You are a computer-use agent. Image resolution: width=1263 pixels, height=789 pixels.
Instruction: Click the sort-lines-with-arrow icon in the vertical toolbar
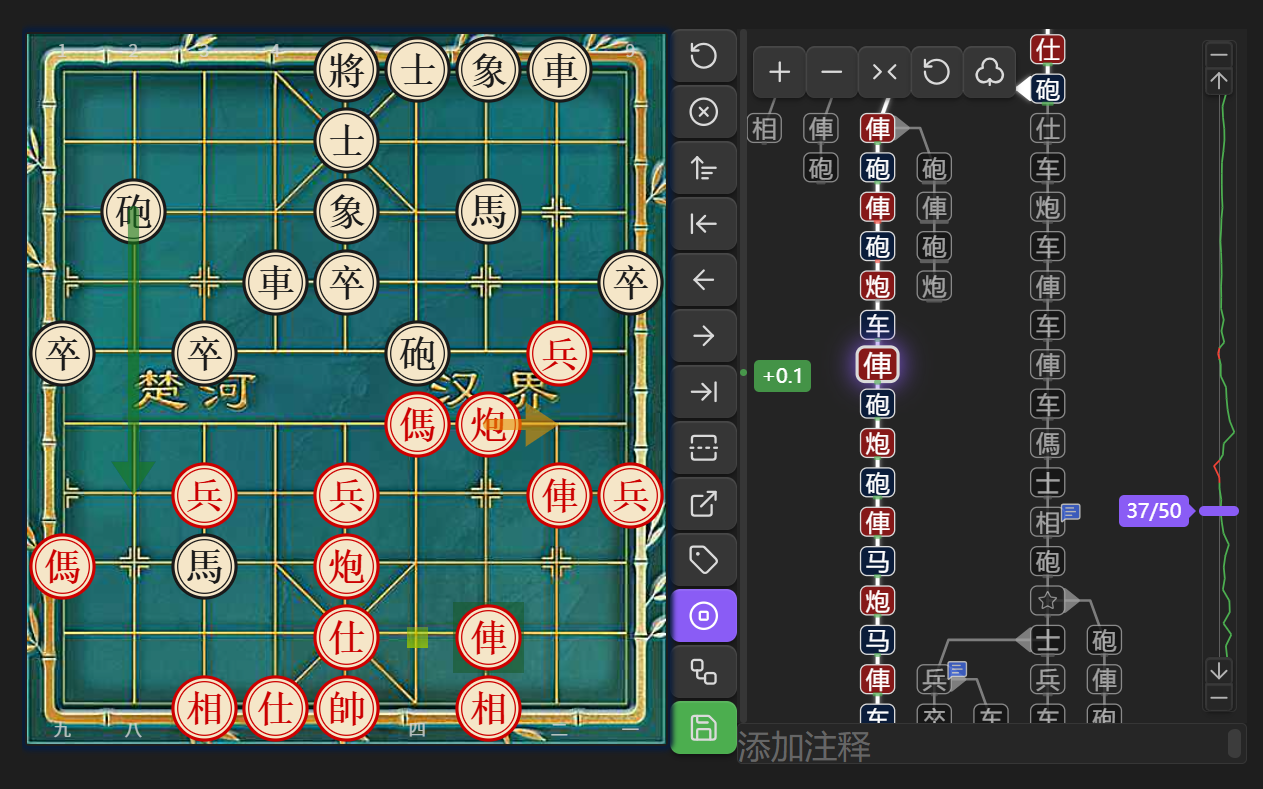point(704,167)
